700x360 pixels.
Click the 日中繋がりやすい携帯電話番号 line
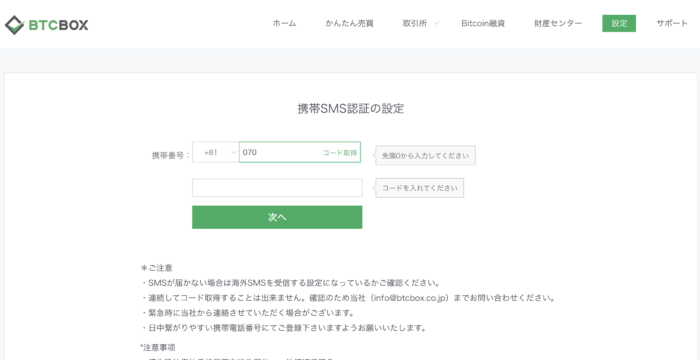tap(284, 328)
